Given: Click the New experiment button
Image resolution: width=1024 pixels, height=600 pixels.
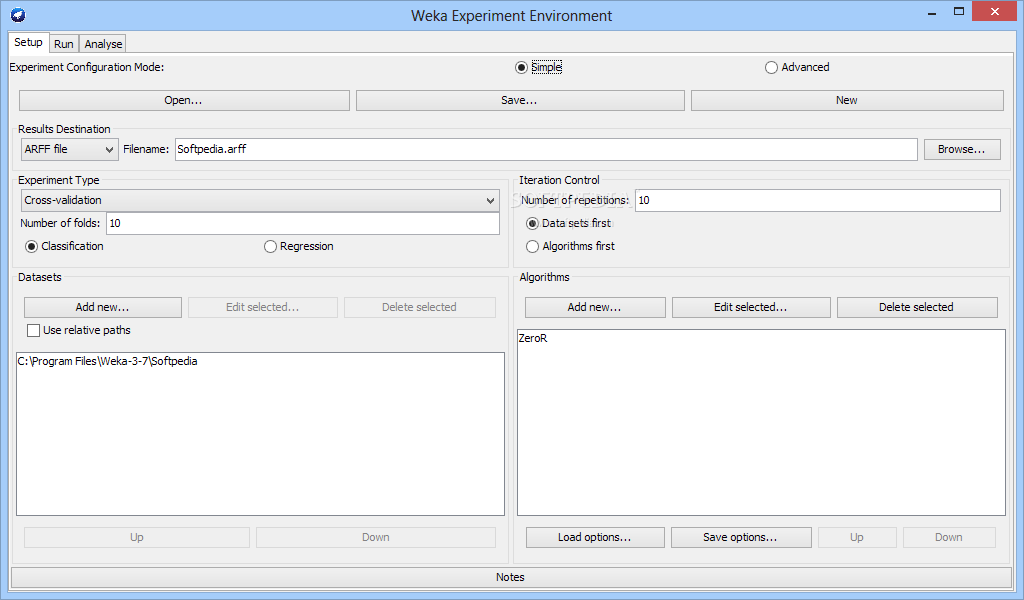Looking at the screenshot, I should click(847, 101).
